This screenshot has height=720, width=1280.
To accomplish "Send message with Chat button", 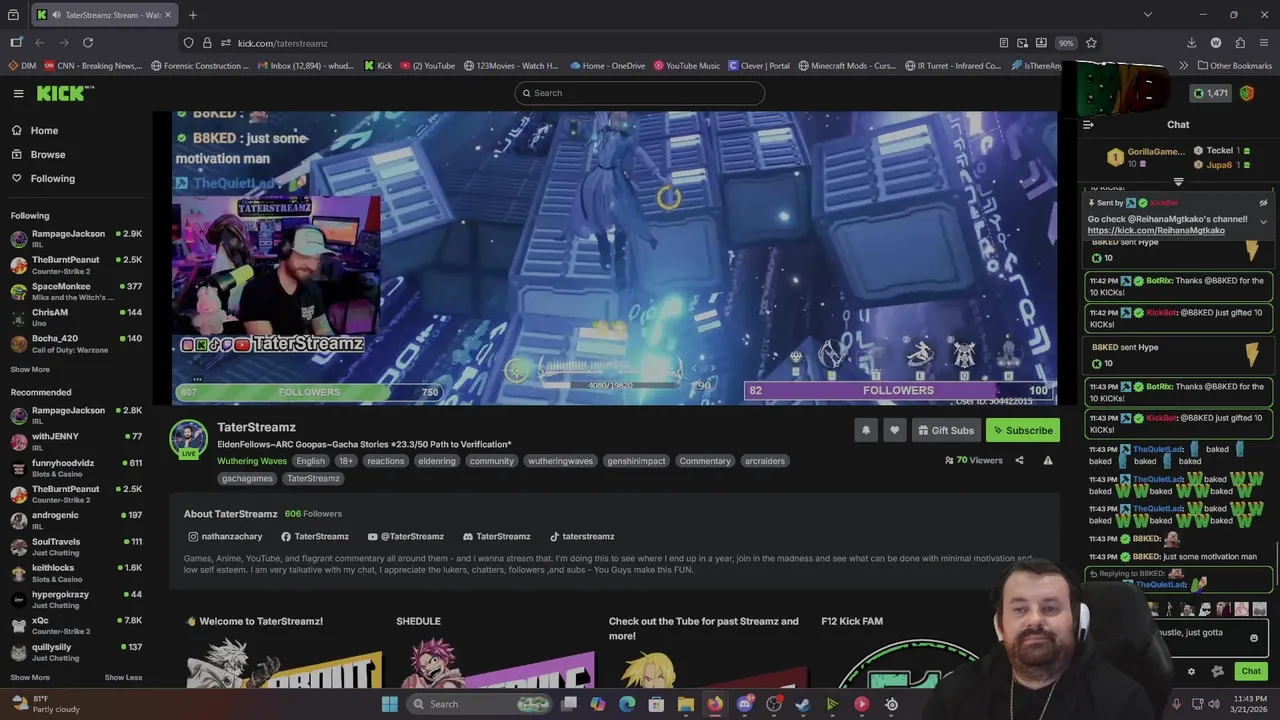I will (x=1250, y=671).
